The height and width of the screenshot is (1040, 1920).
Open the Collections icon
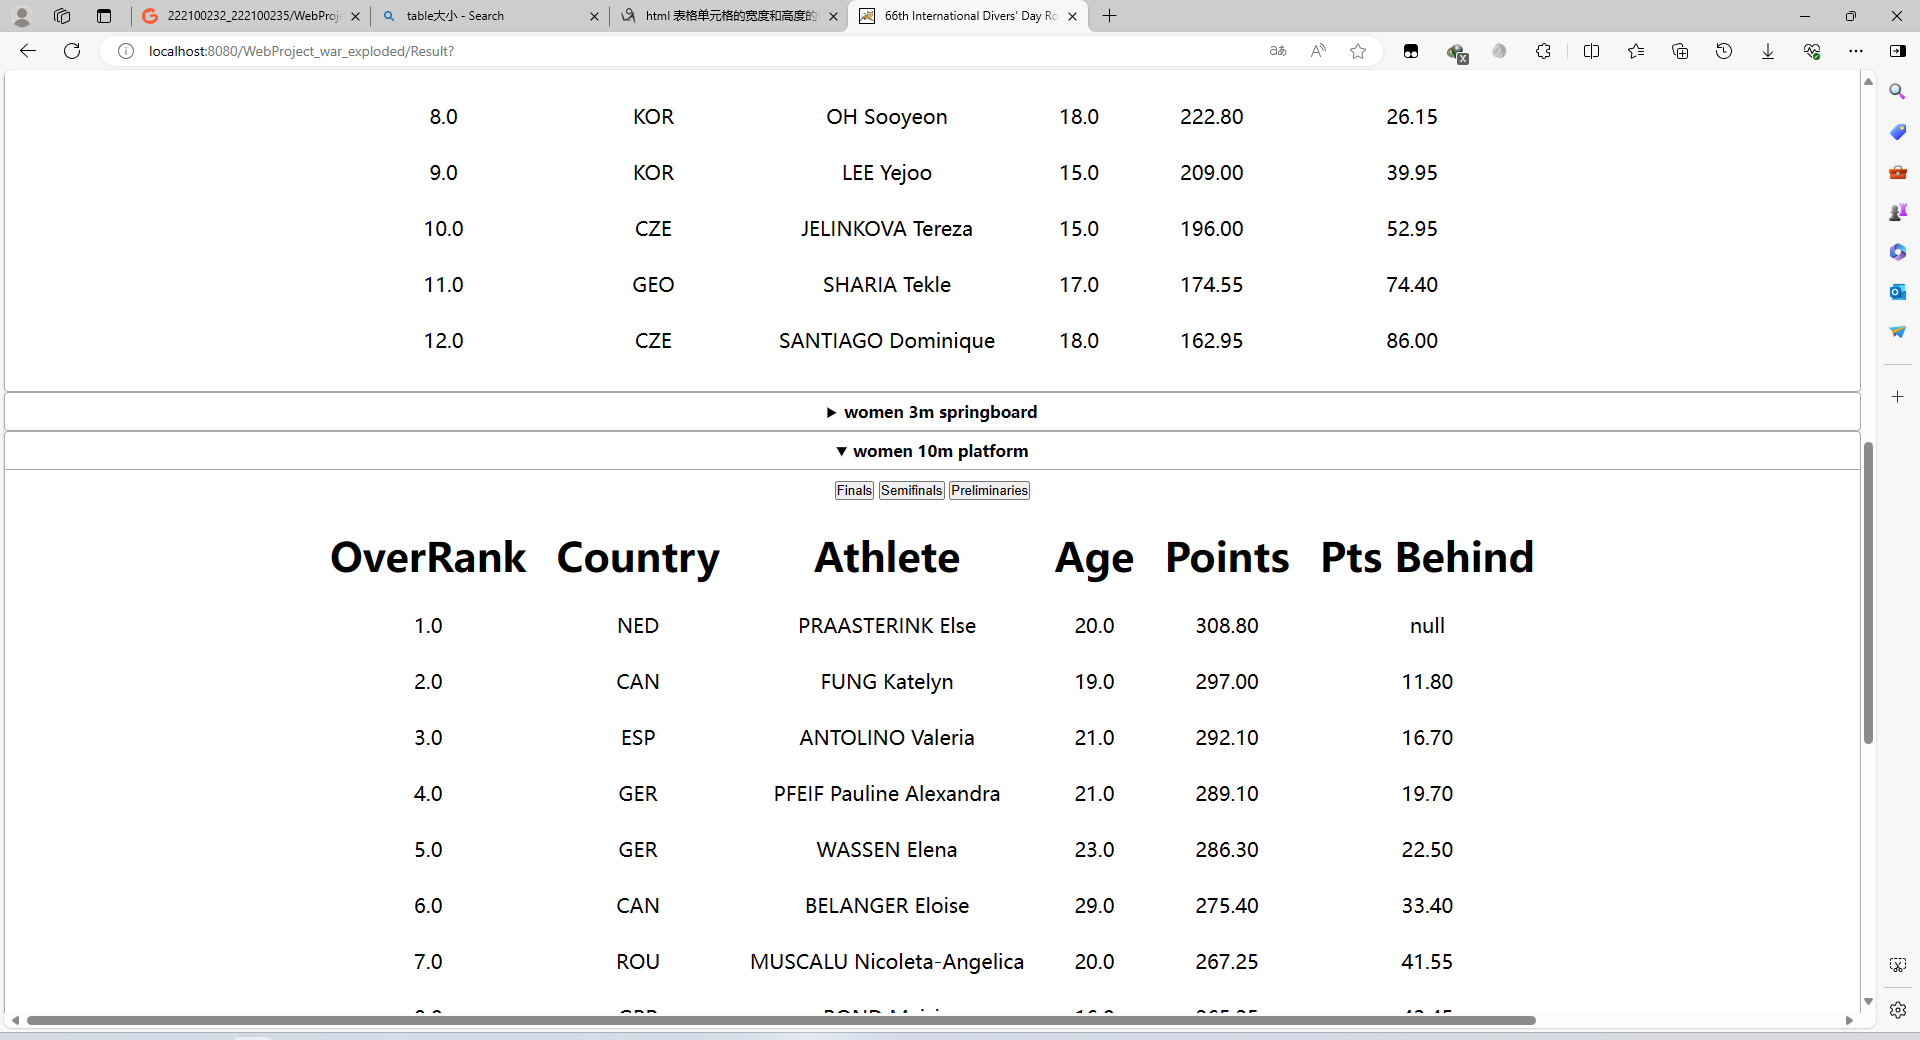(1679, 51)
